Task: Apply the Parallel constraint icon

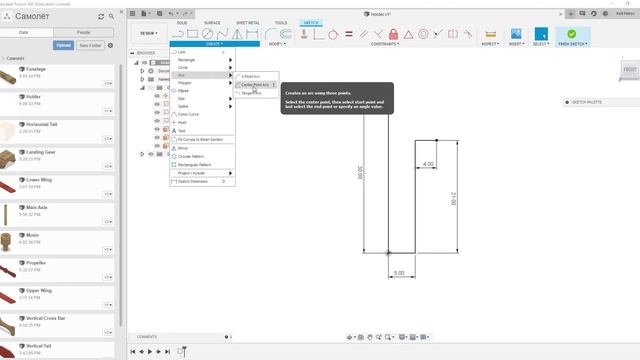Action: (363, 34)
